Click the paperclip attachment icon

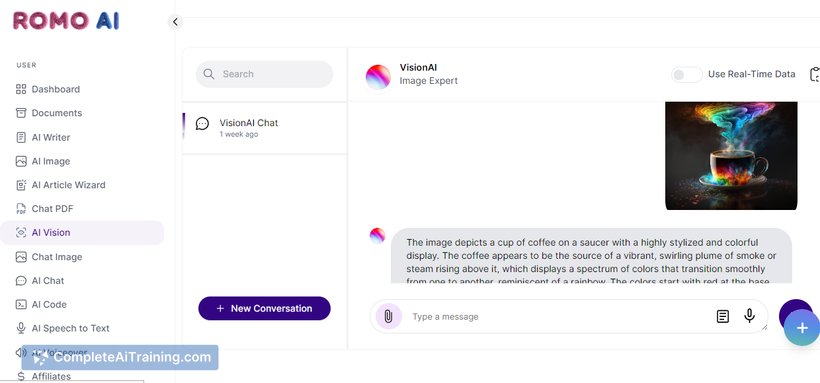click(388, 317)
